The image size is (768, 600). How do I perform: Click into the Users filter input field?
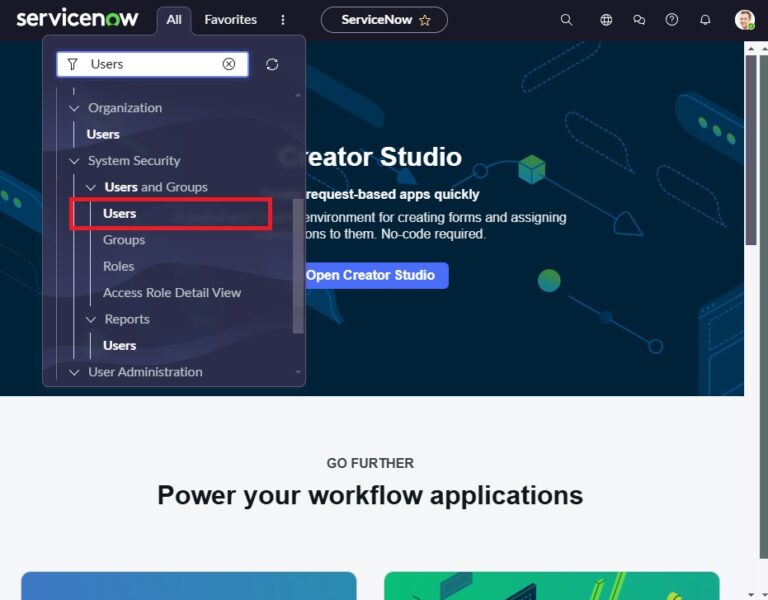(150, 64)
